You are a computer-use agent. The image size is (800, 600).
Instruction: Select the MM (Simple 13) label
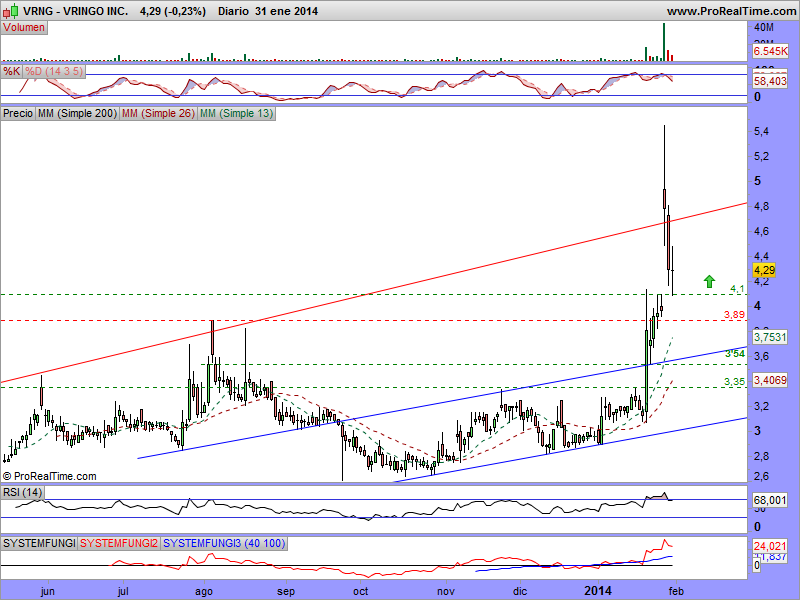click(236, 113)
